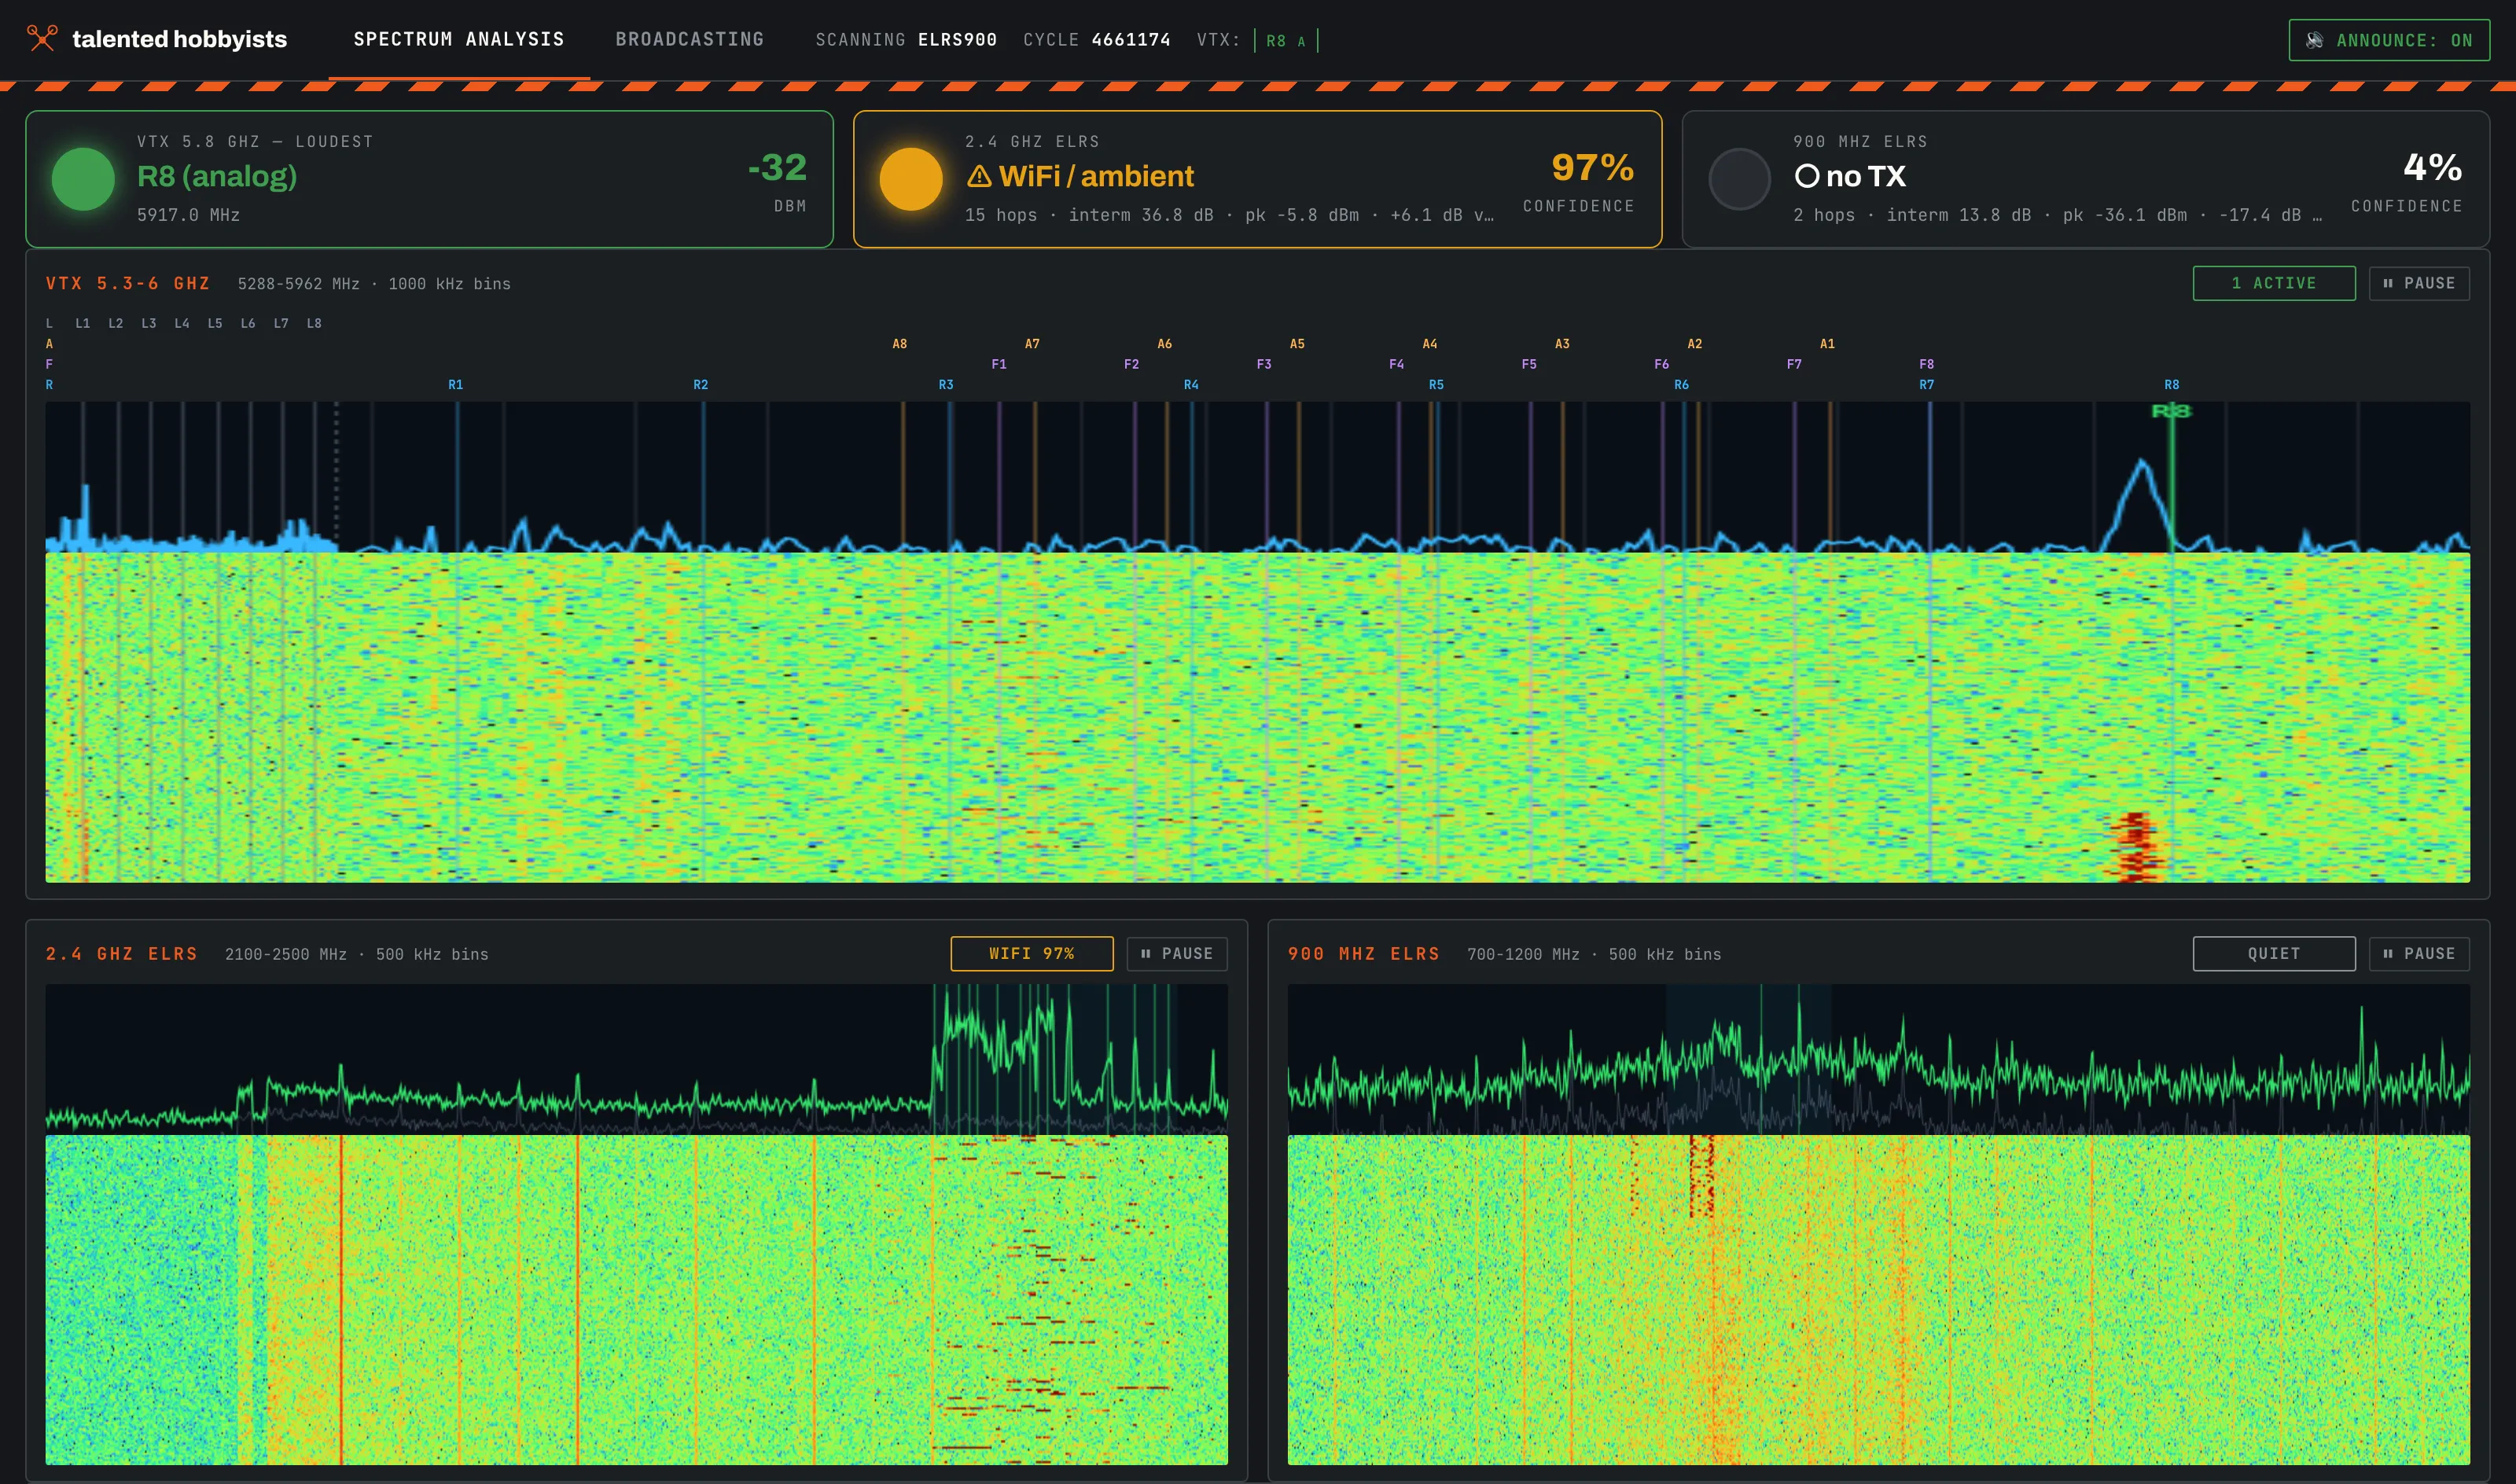
Task: Pause the 2.4 GHz ELRS panel
Action: click(x=1176, y=953)
